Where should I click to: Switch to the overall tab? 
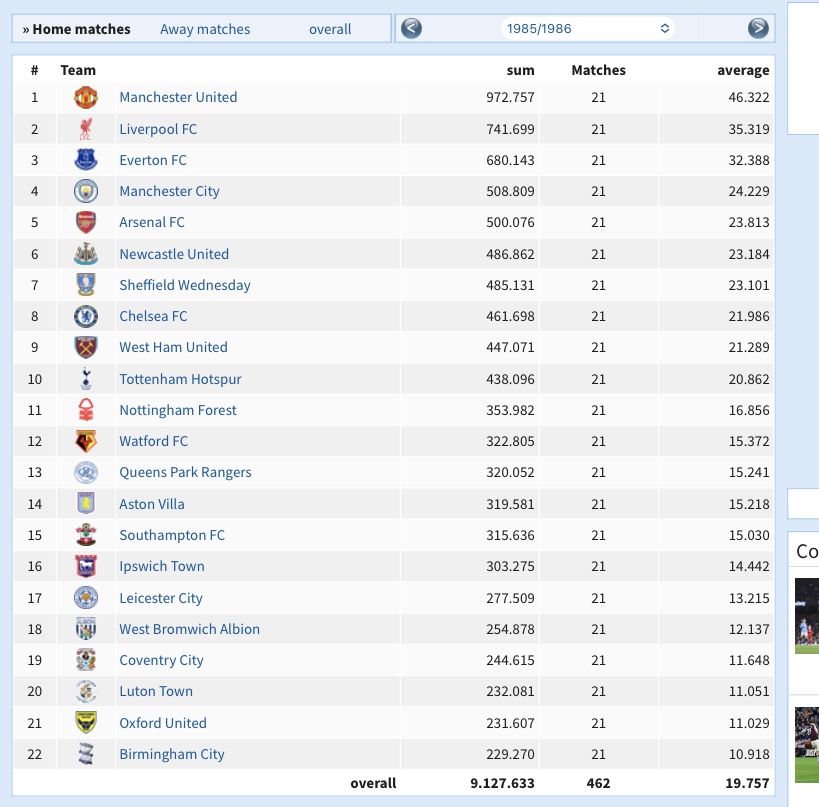pyautogui.click(x=330, y=29)
